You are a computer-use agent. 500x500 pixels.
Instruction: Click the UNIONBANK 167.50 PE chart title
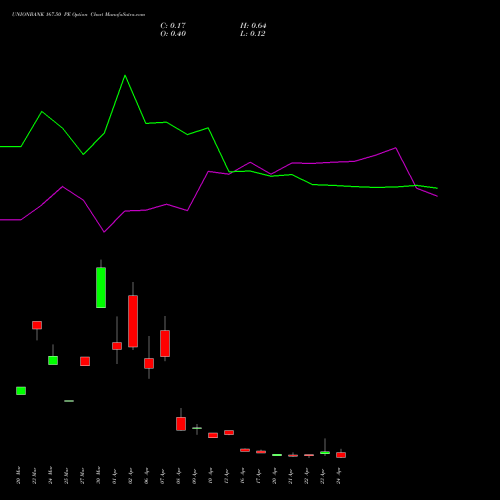tap(78, 15)
